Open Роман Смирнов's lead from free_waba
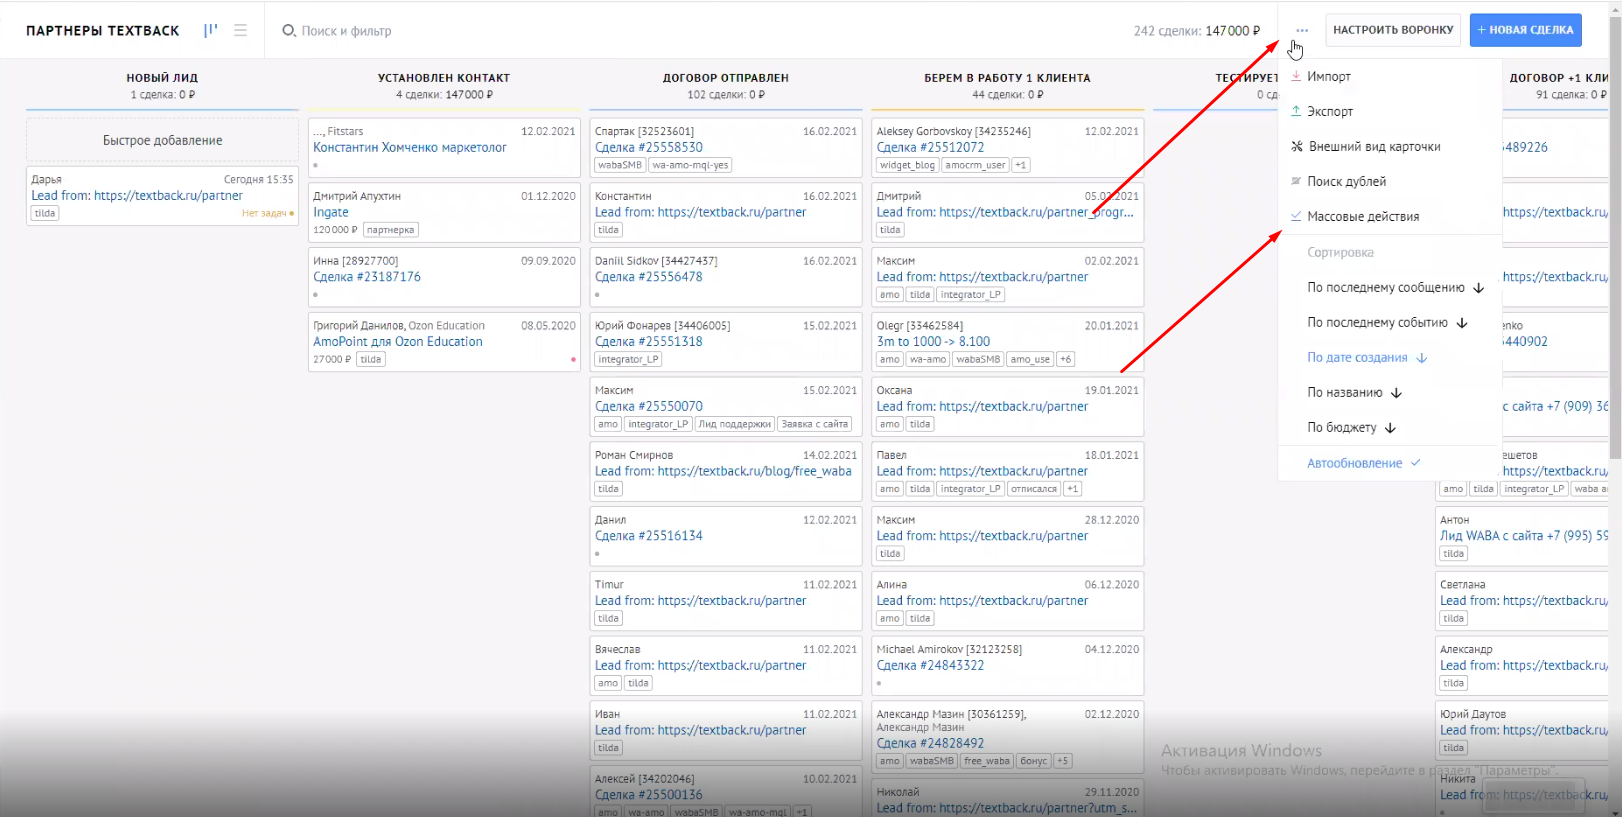Screen dimensions: 1622x817 click(723, 472)
